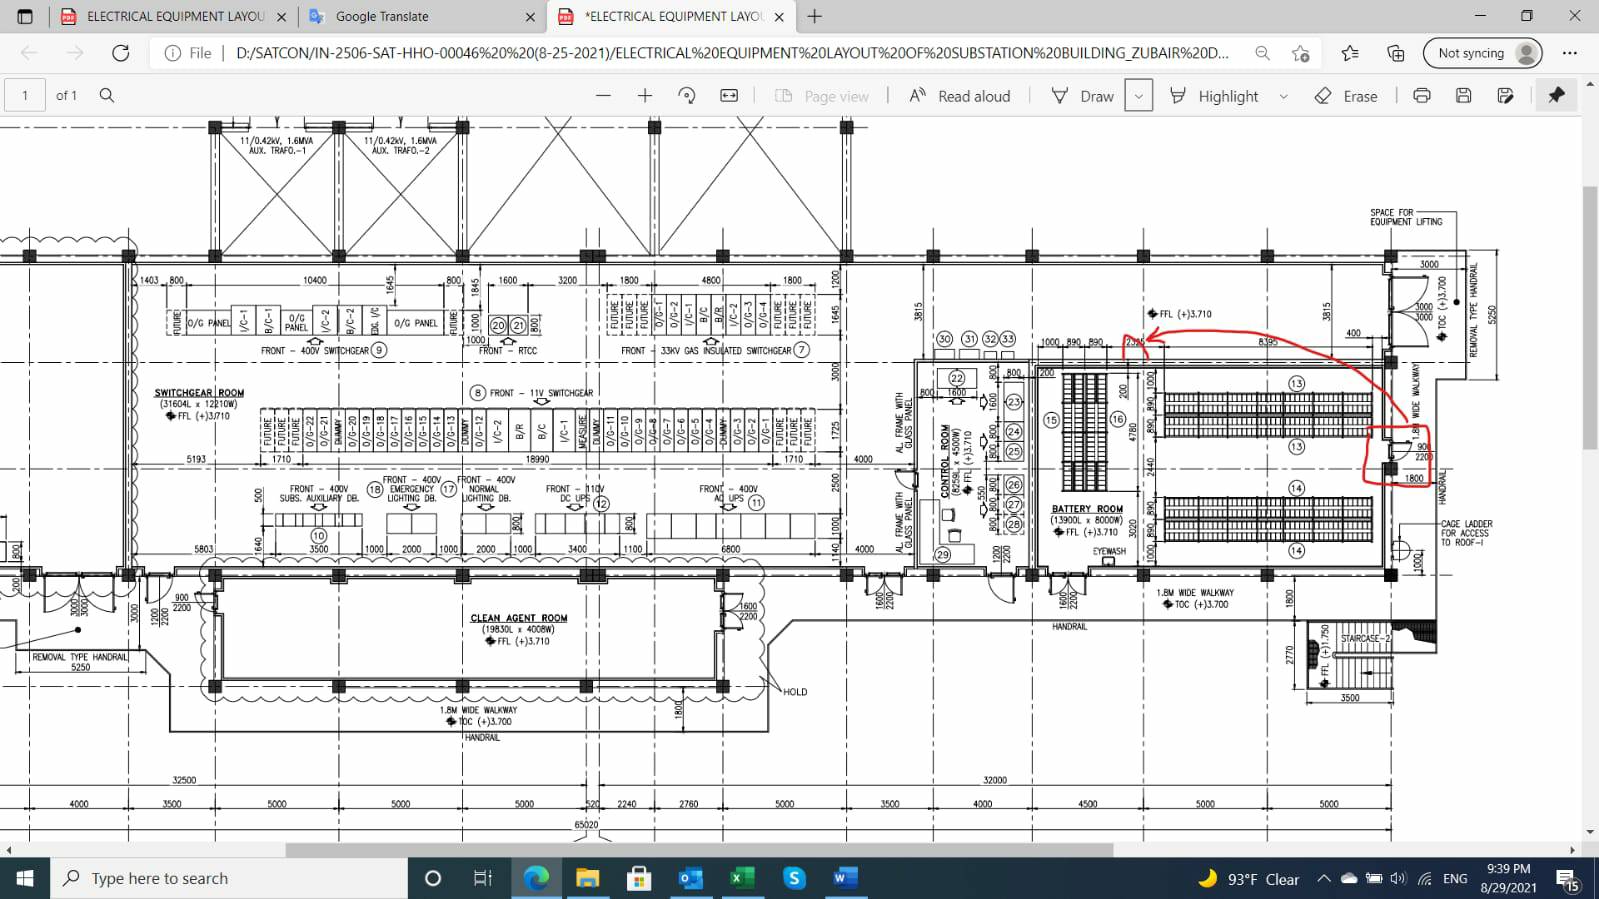Click the horizontal scrollbar at the bottom

click(x=699, y=850)
